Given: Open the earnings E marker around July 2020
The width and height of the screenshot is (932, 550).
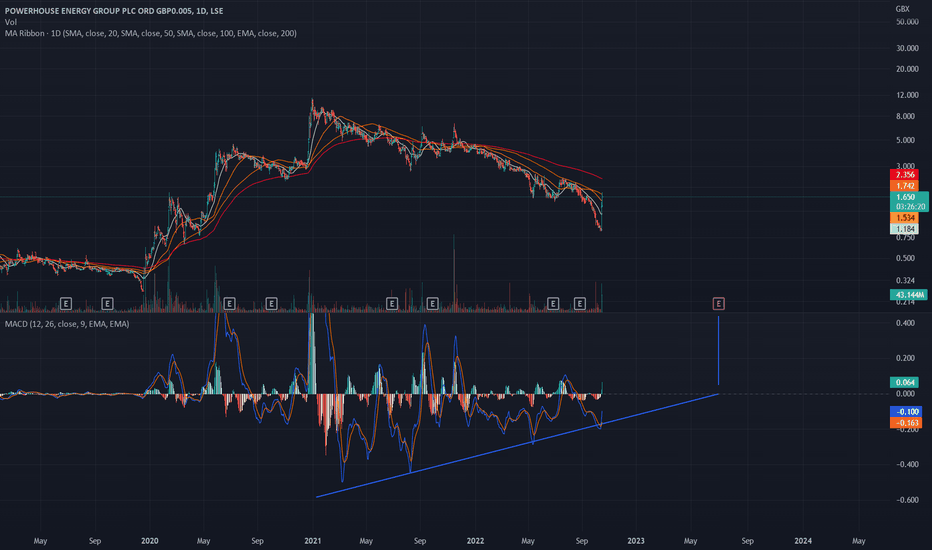Looking at the screenshot, I should tap(229, 304).
